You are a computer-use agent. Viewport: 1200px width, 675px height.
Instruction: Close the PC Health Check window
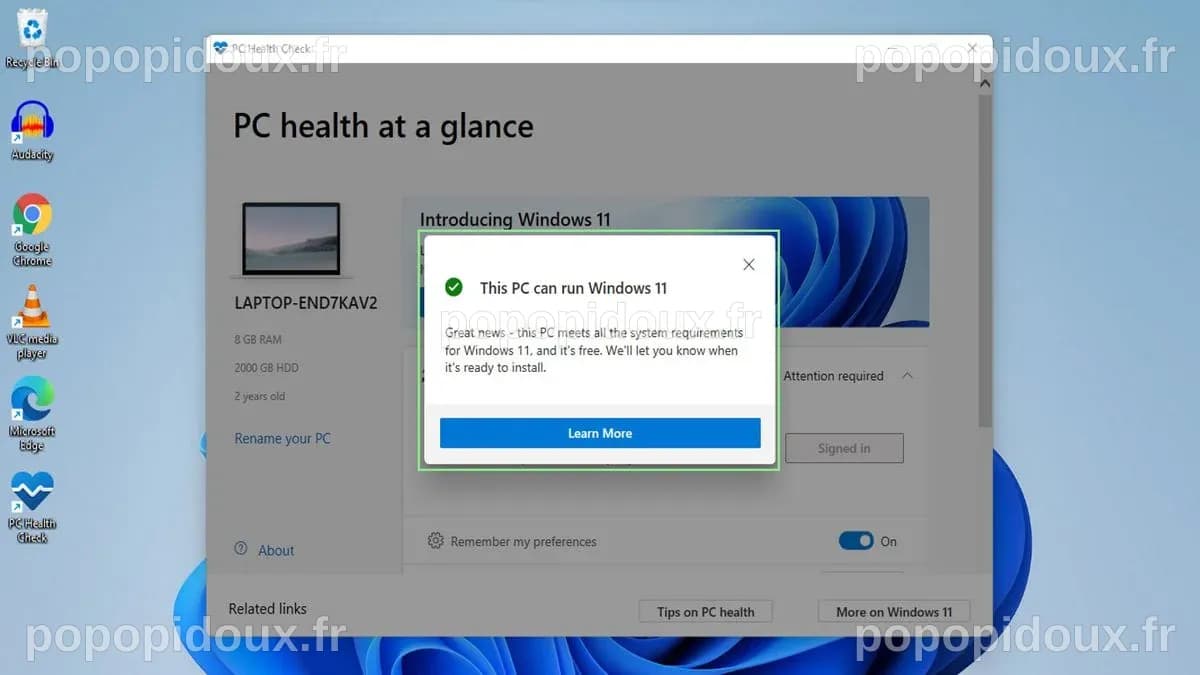pyautogui.click(x=972, y=48)
